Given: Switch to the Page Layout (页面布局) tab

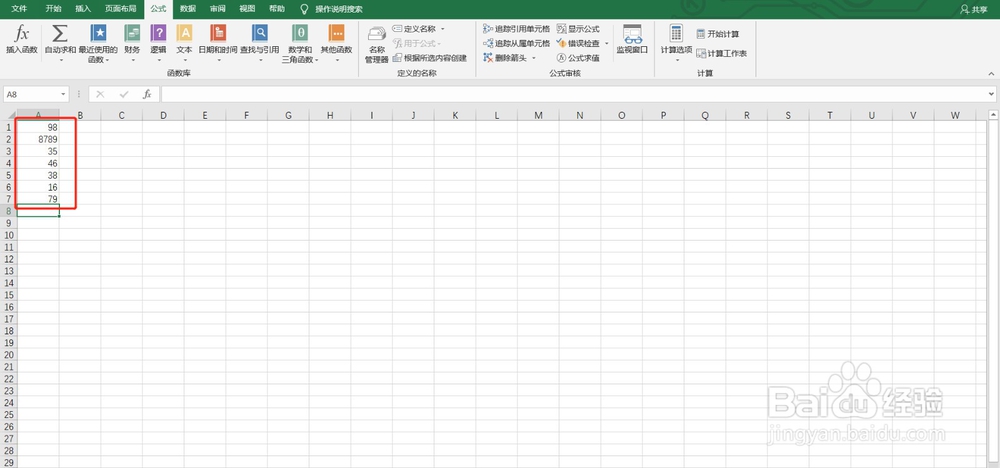Looking at the screenshot, I should coord(121,9).
